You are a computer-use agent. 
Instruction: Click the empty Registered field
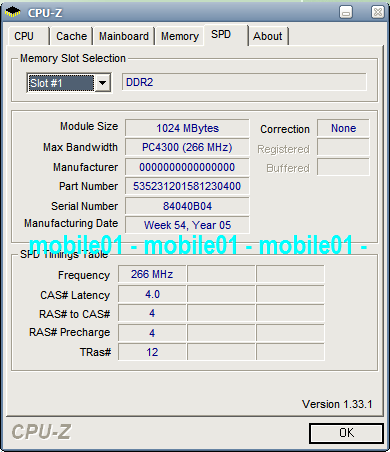click(343, 147)
